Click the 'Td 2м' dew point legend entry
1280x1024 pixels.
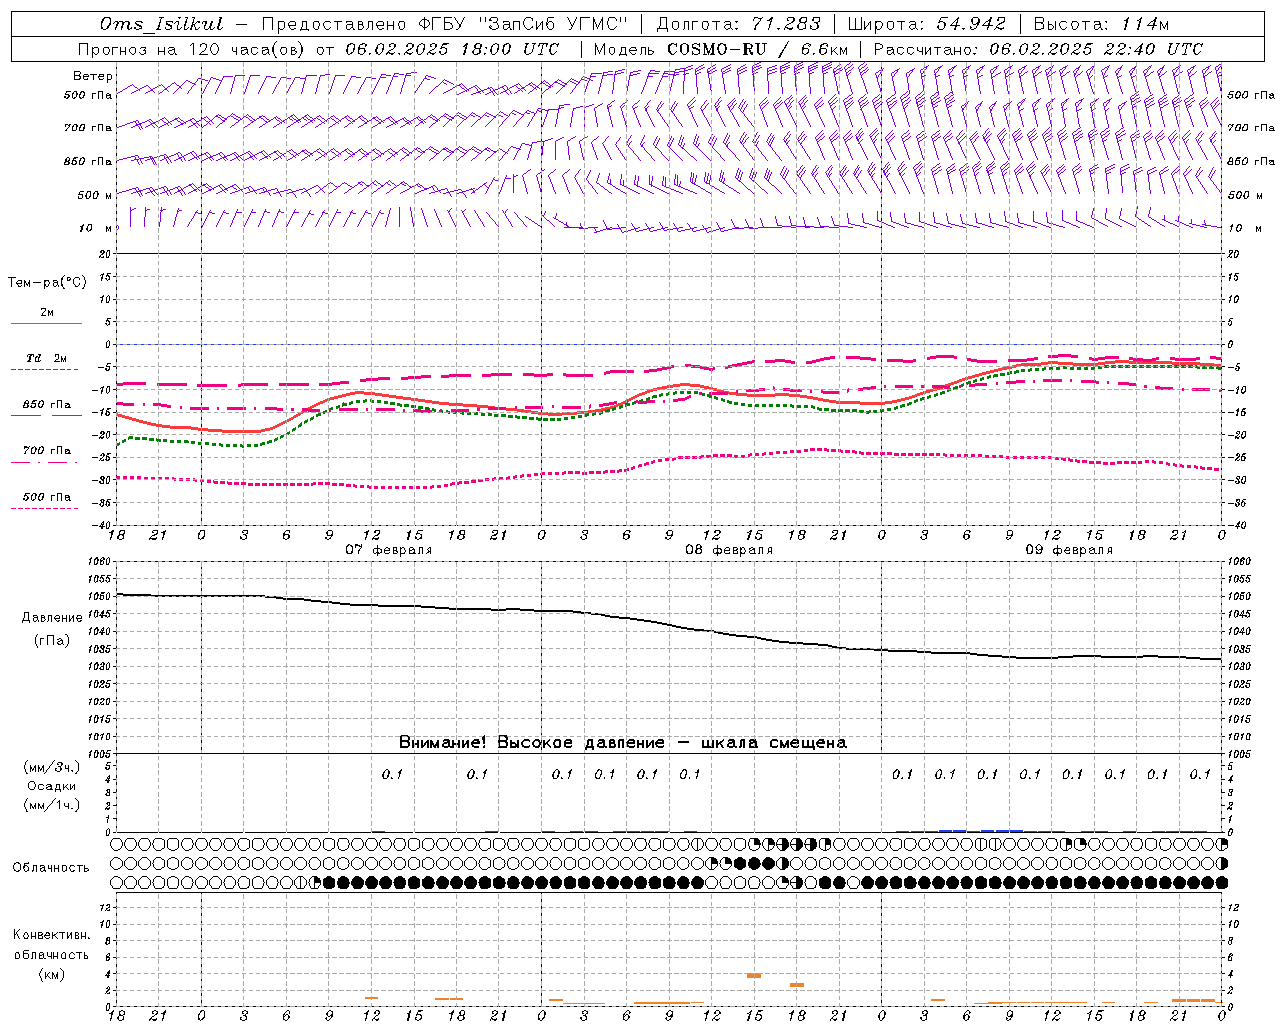coord(47,358)
